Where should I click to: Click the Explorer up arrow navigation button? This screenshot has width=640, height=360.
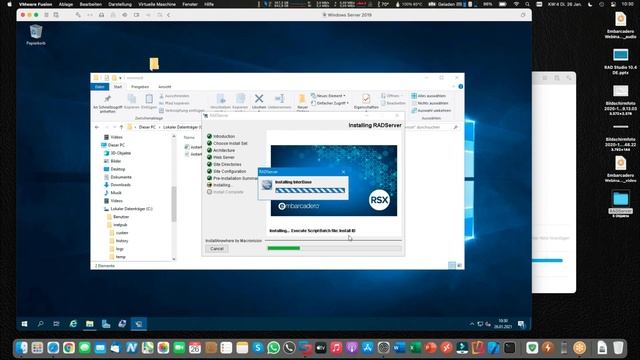tap(121, 127)
